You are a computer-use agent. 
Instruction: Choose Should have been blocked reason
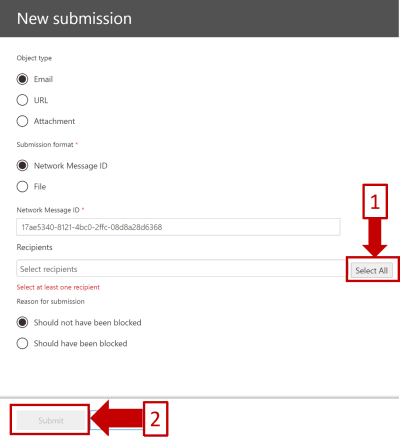coord(22,343)
